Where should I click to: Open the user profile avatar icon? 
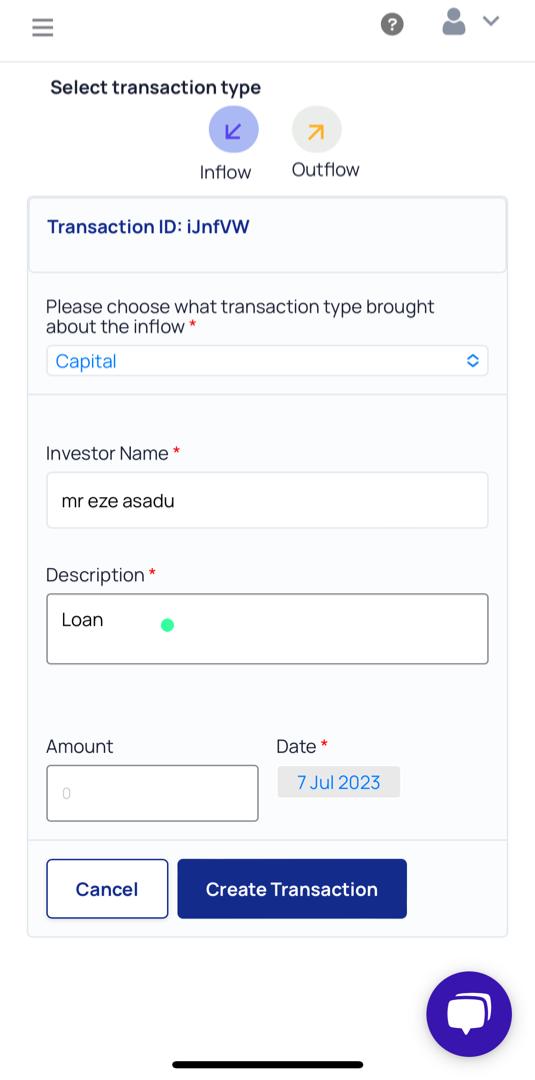[454, 22]
